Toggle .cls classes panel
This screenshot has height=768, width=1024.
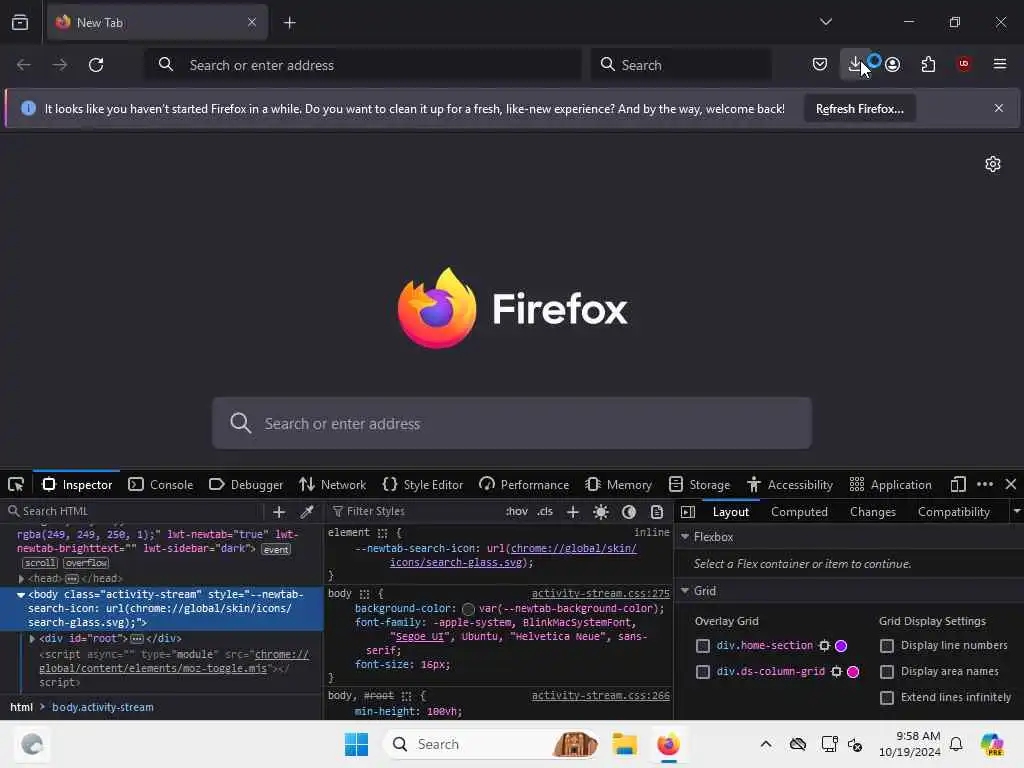coord(545,512)
